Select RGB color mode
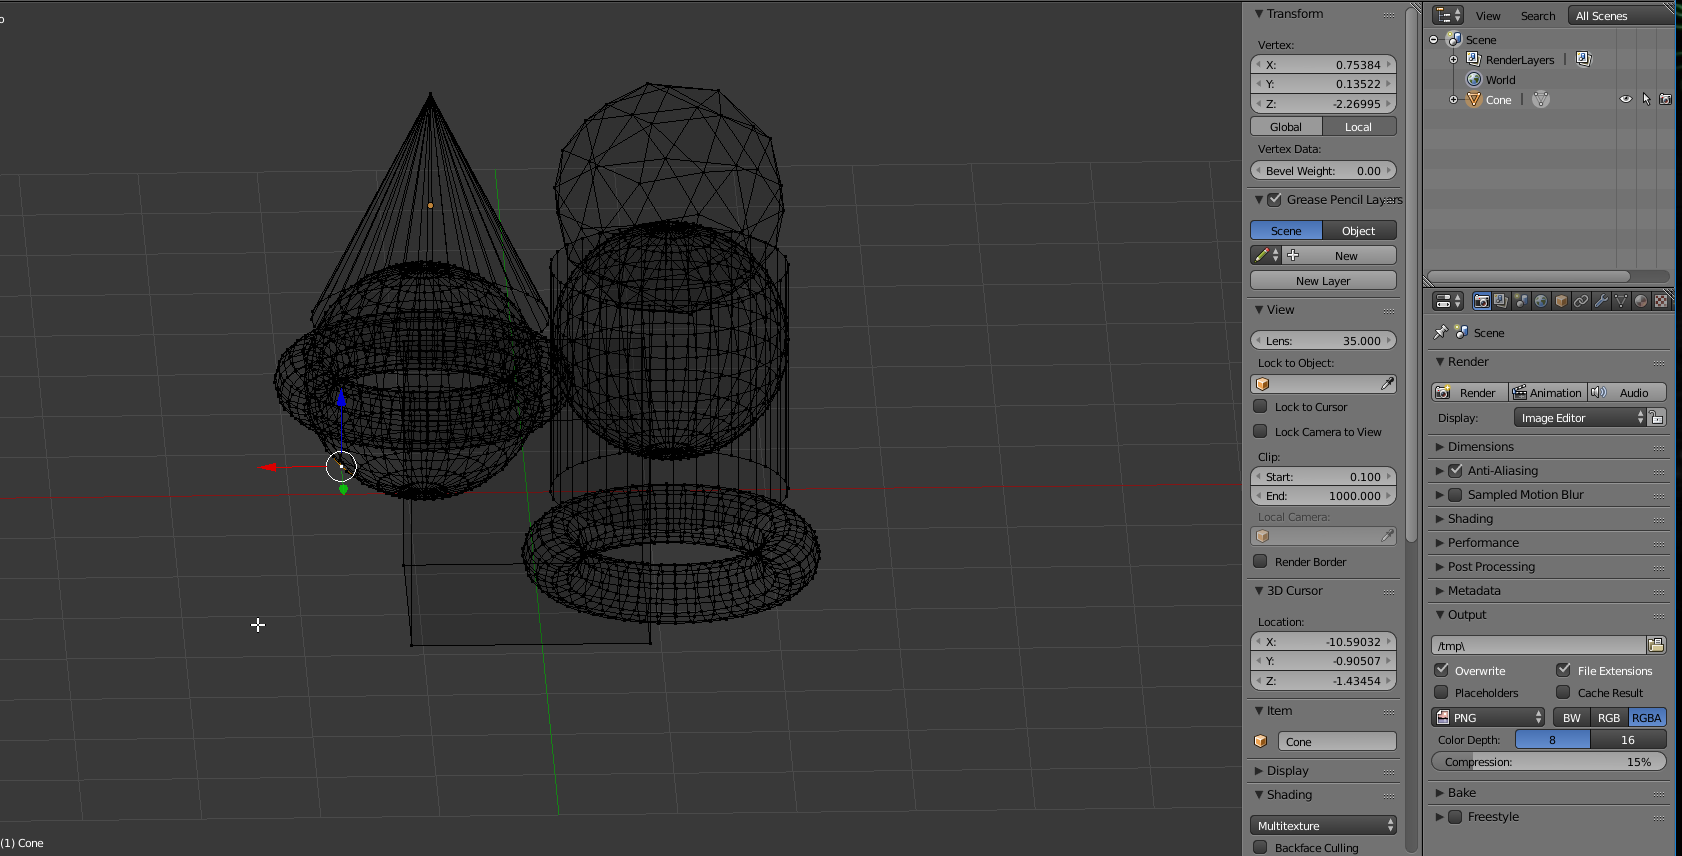This screenshot has width=1682, height=856. pos(1609,717)
